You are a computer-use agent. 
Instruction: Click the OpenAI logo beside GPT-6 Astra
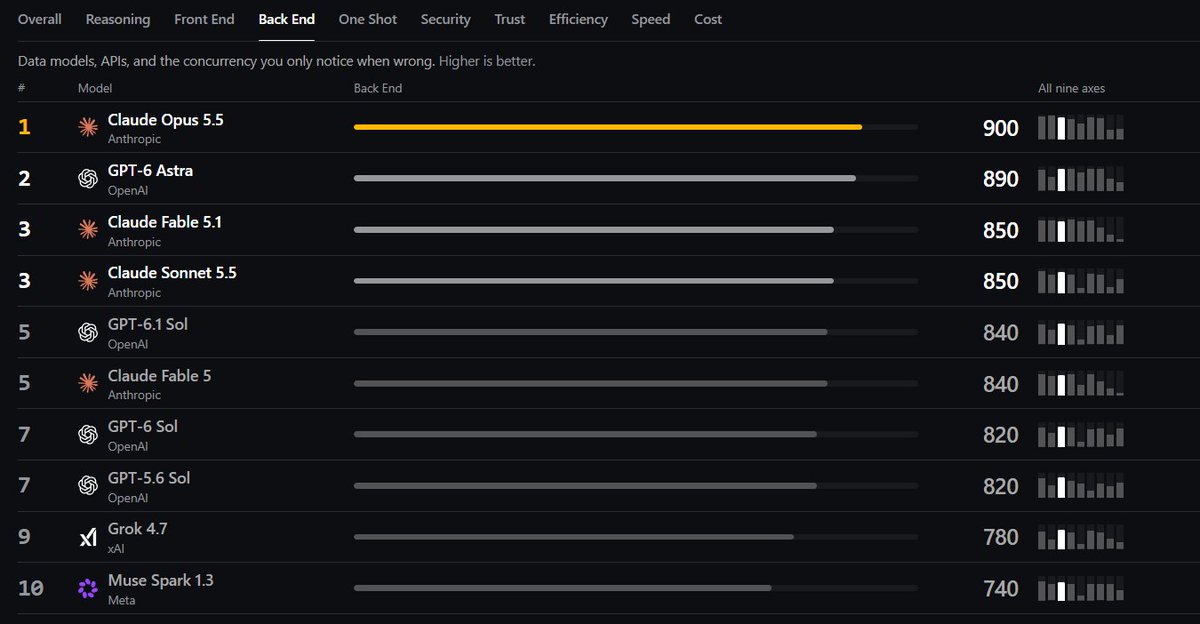[x=88, y=178]
